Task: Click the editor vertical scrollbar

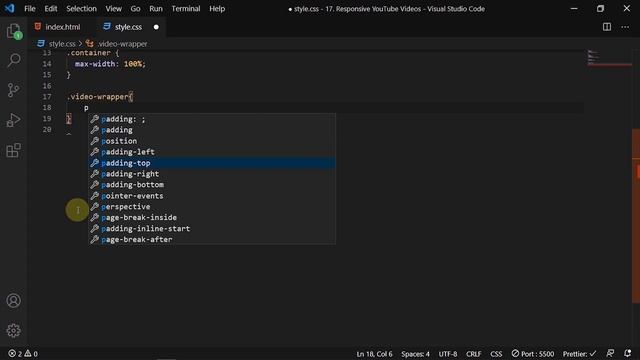Action: (636, 216)
